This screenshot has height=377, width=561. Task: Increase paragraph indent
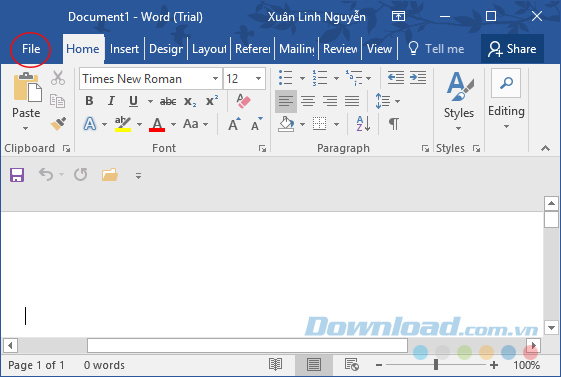coord(418,78)
